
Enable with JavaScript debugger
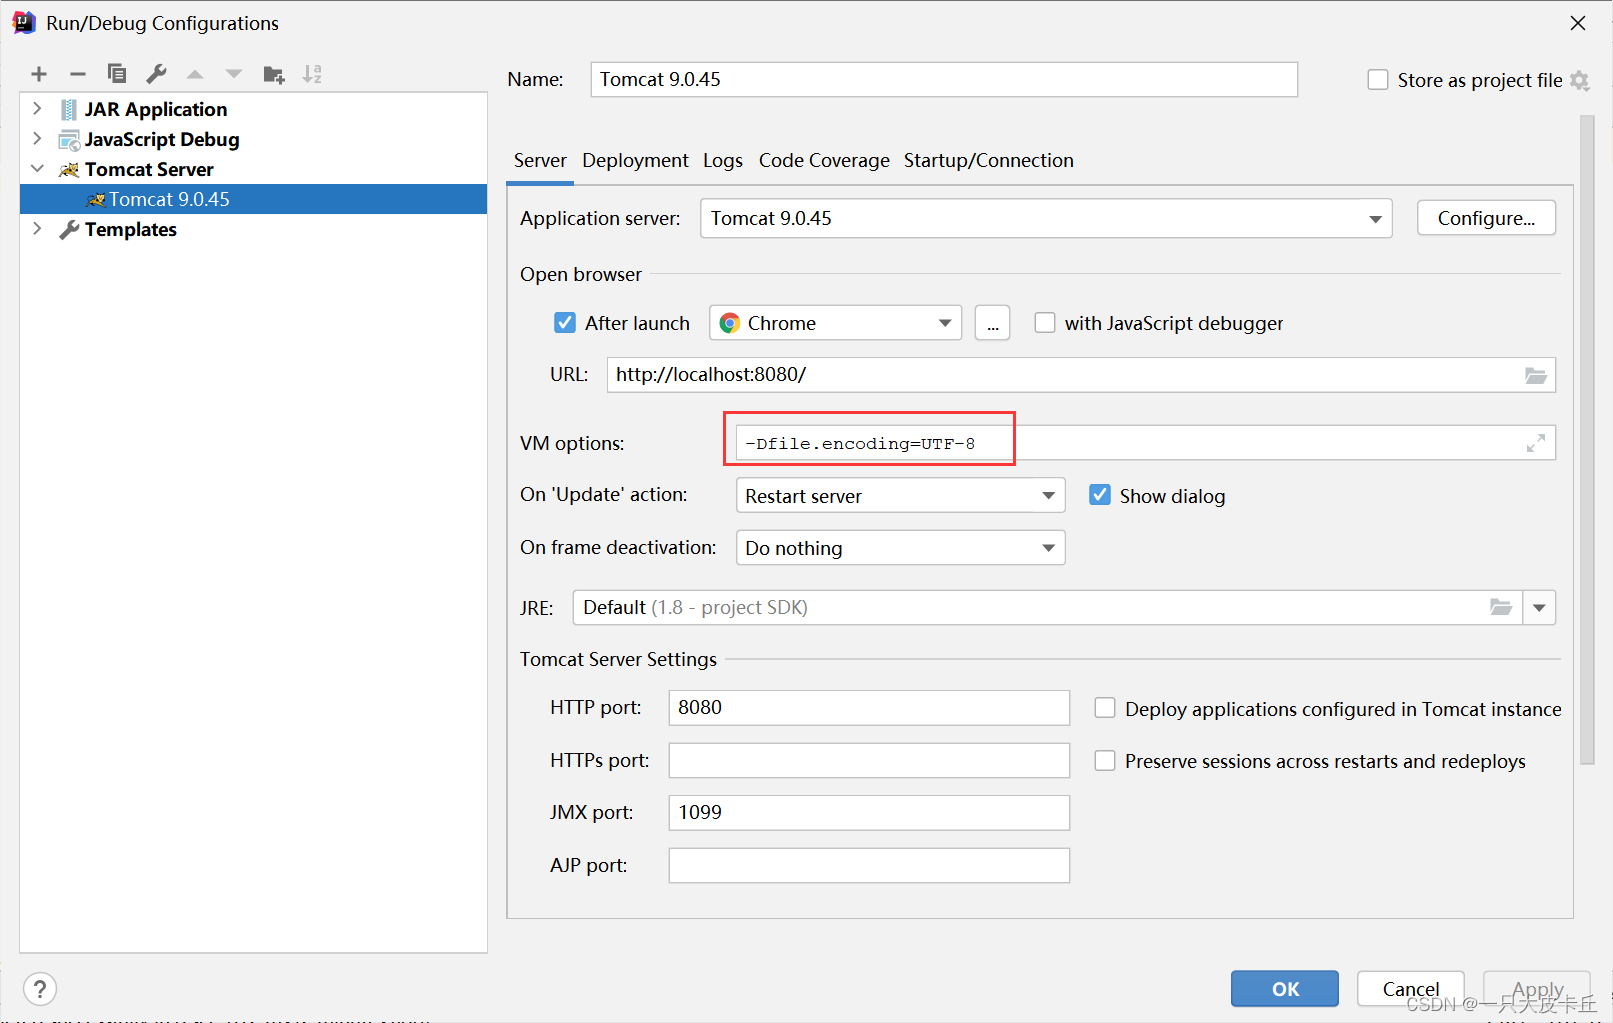pos(1045,323)
